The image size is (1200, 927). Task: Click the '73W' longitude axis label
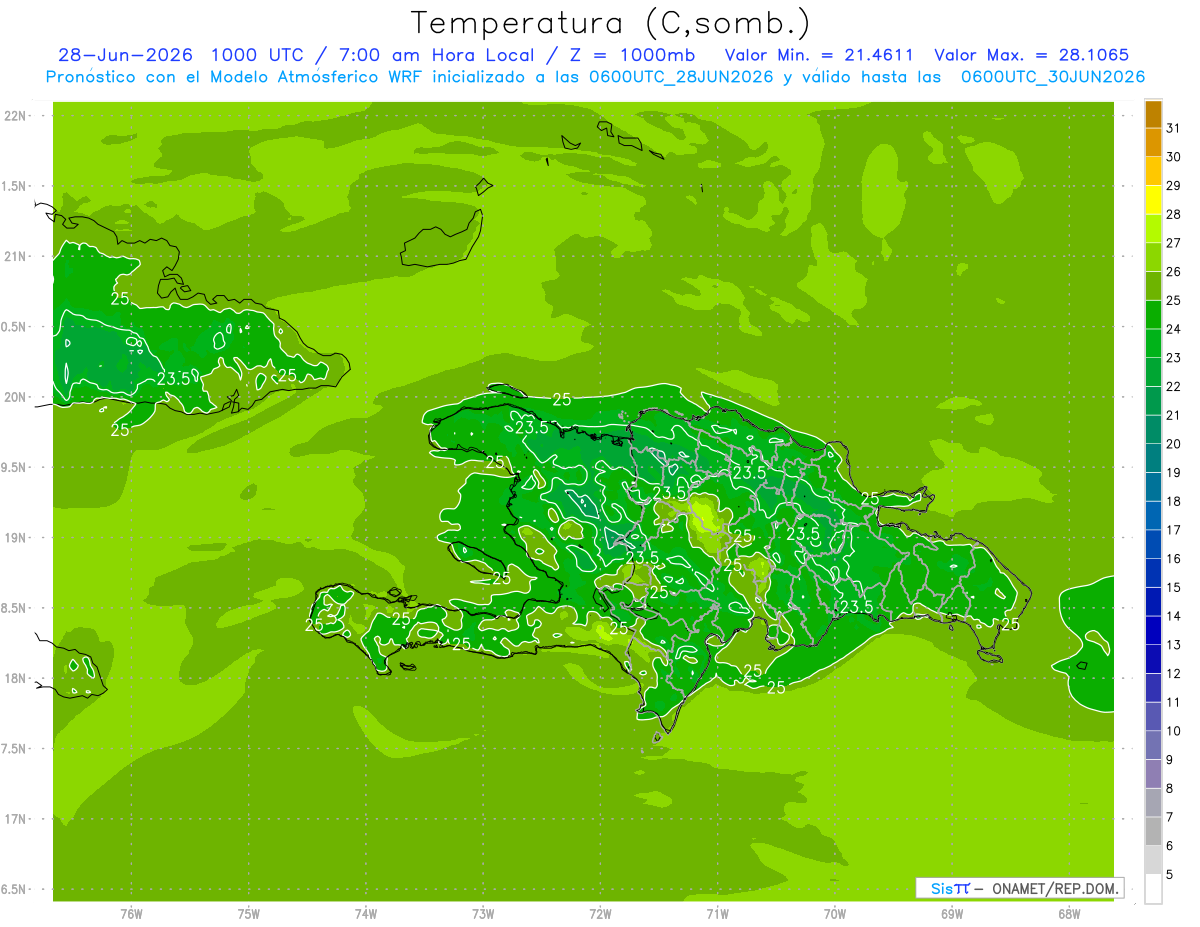point(483,913)
